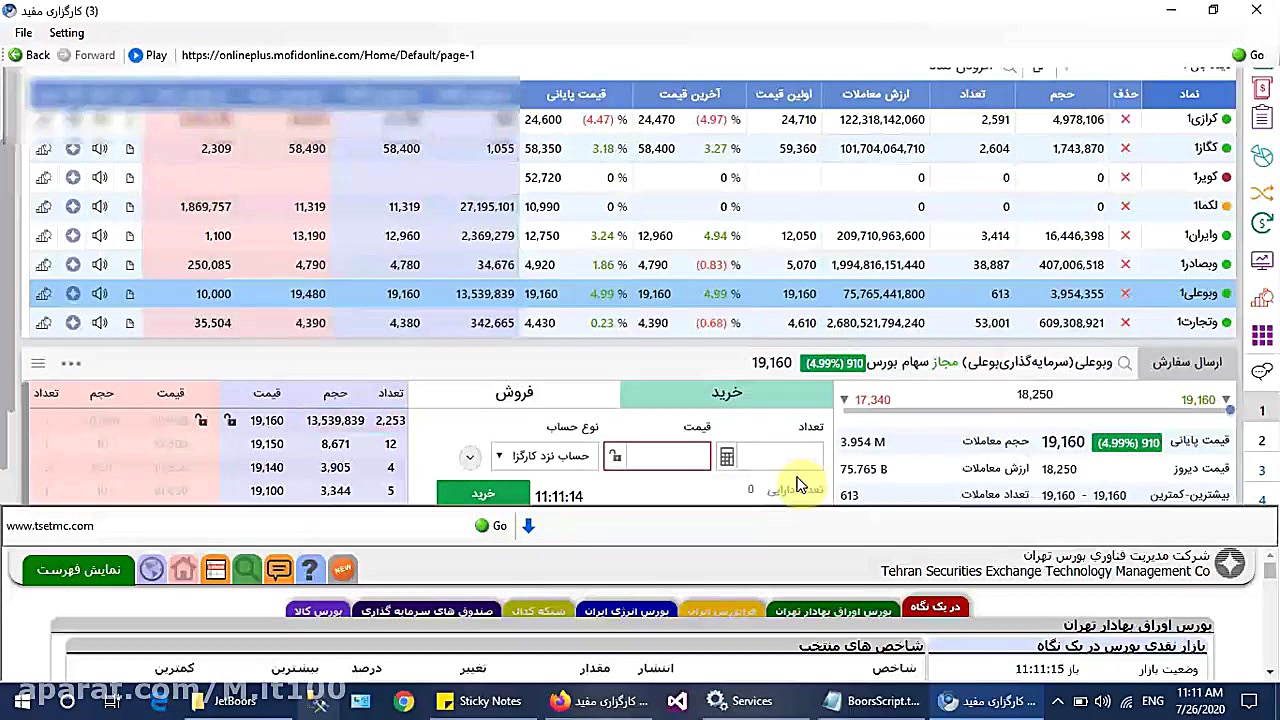Click the Play button in toolbar
This screenshot has height=720, width=1280.
147,55
